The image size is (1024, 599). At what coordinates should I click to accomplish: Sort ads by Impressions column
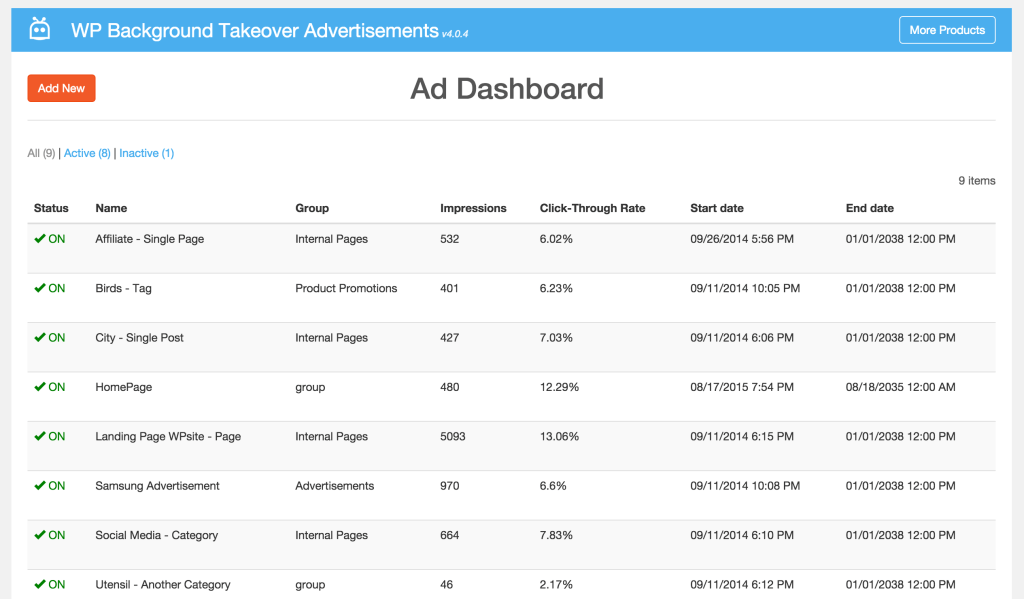coord(472,207)
